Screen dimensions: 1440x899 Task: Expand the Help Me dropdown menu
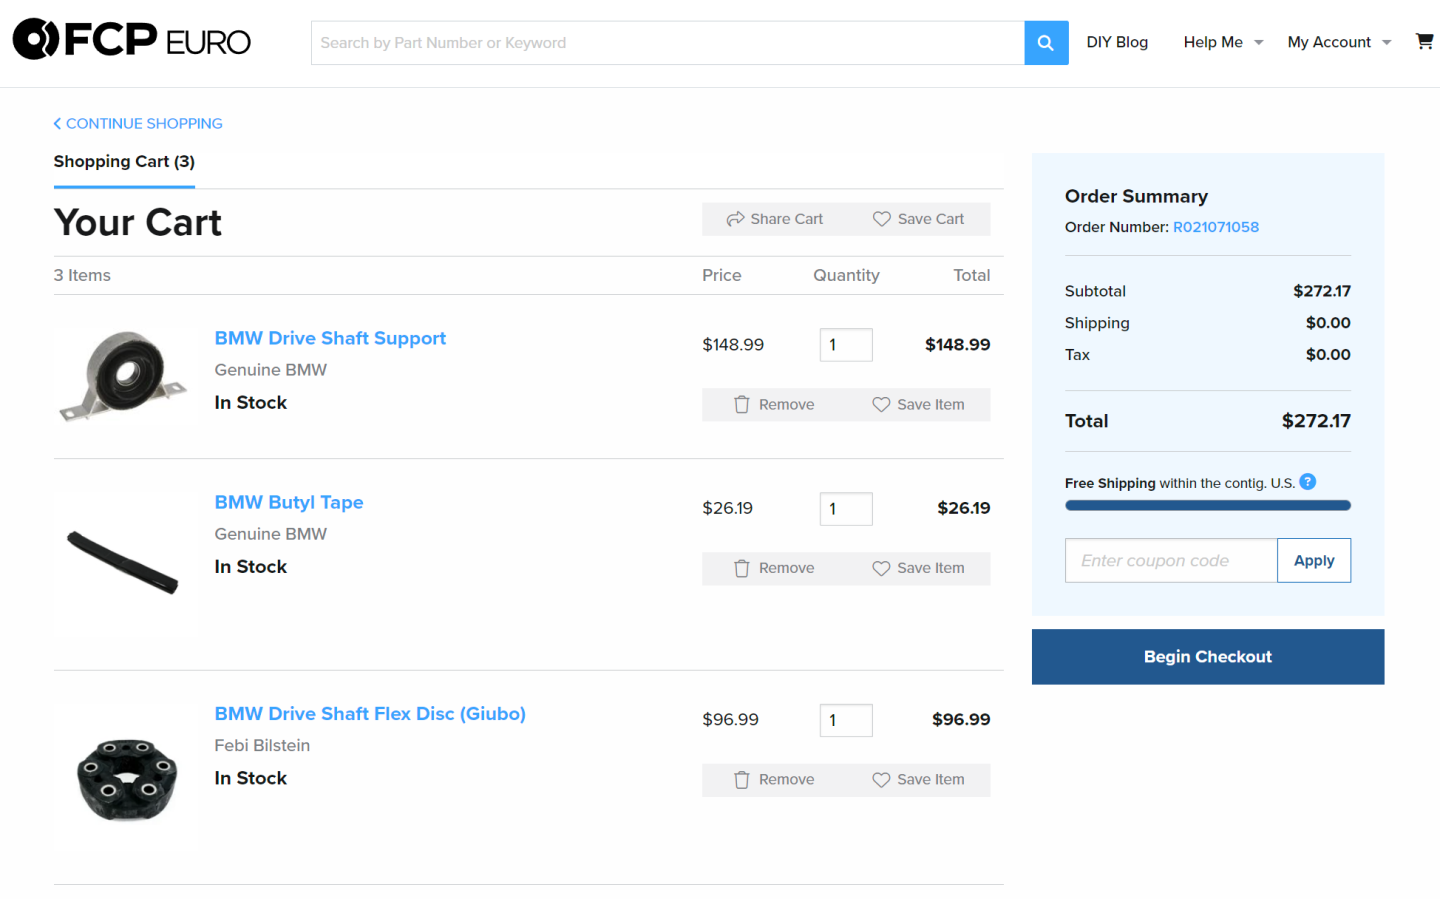[1223, 42]
